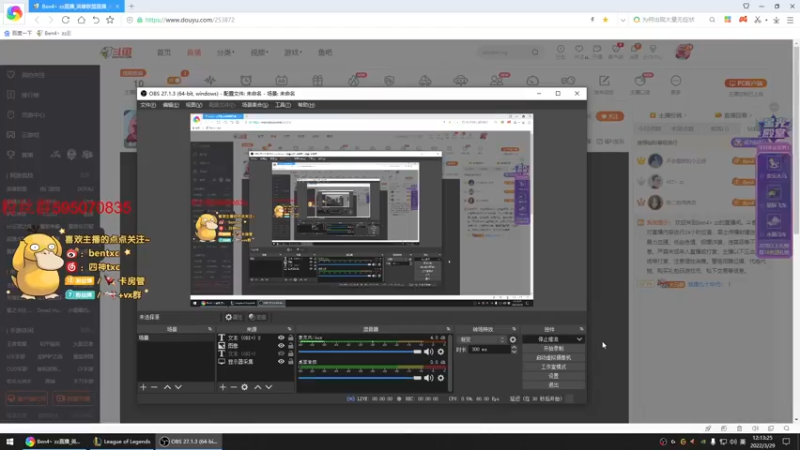Click the 设置 settings button in OBS
The height and width of the screenshot is (450, 800).
554,376
